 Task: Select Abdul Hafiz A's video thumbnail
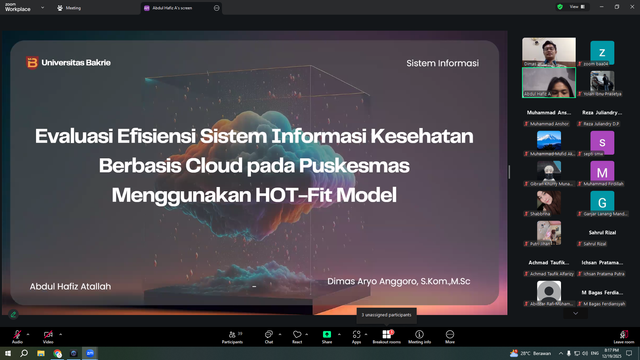click(549, 82)
